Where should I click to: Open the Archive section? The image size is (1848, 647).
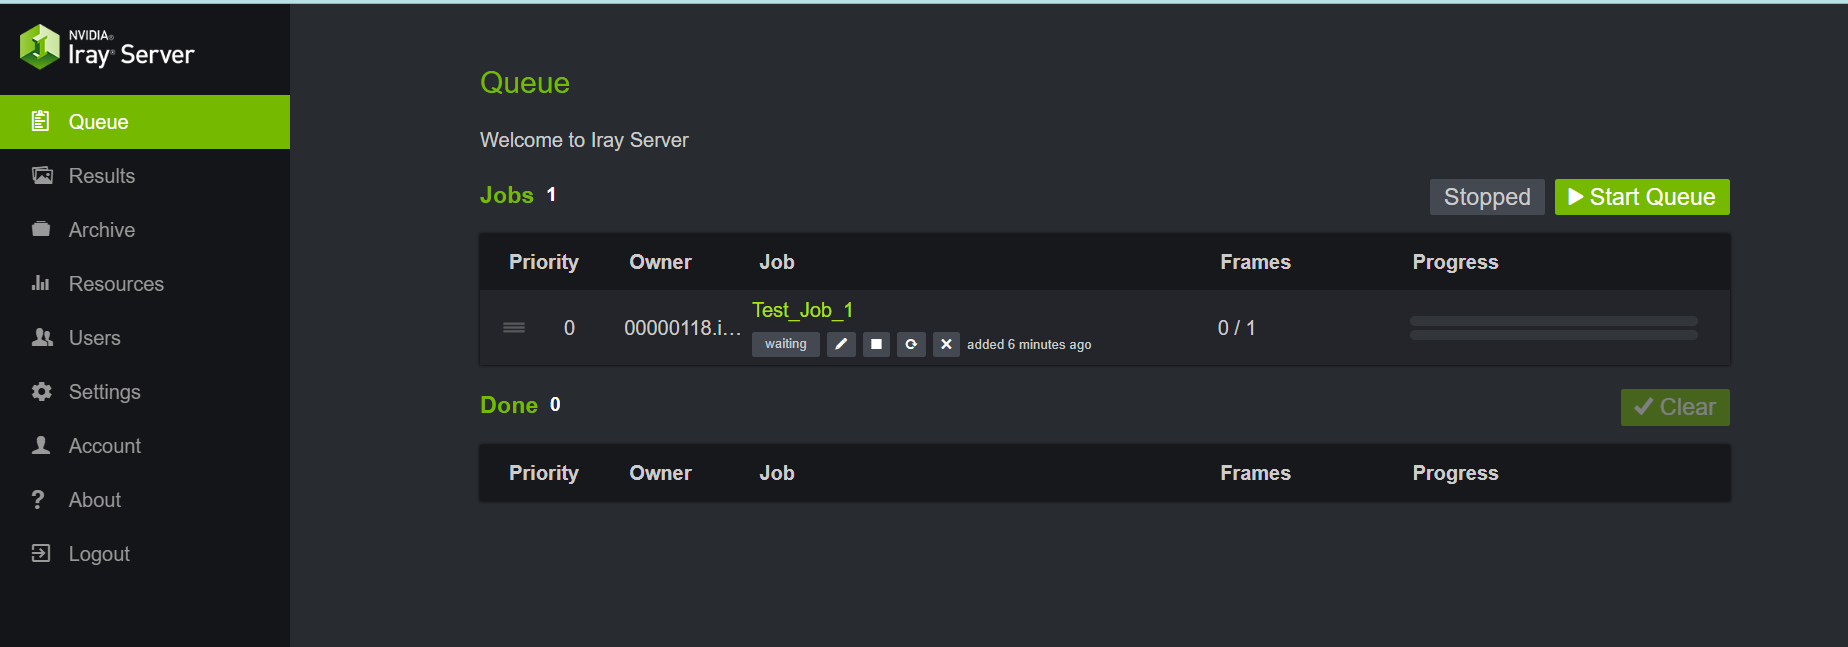point(101,230)
